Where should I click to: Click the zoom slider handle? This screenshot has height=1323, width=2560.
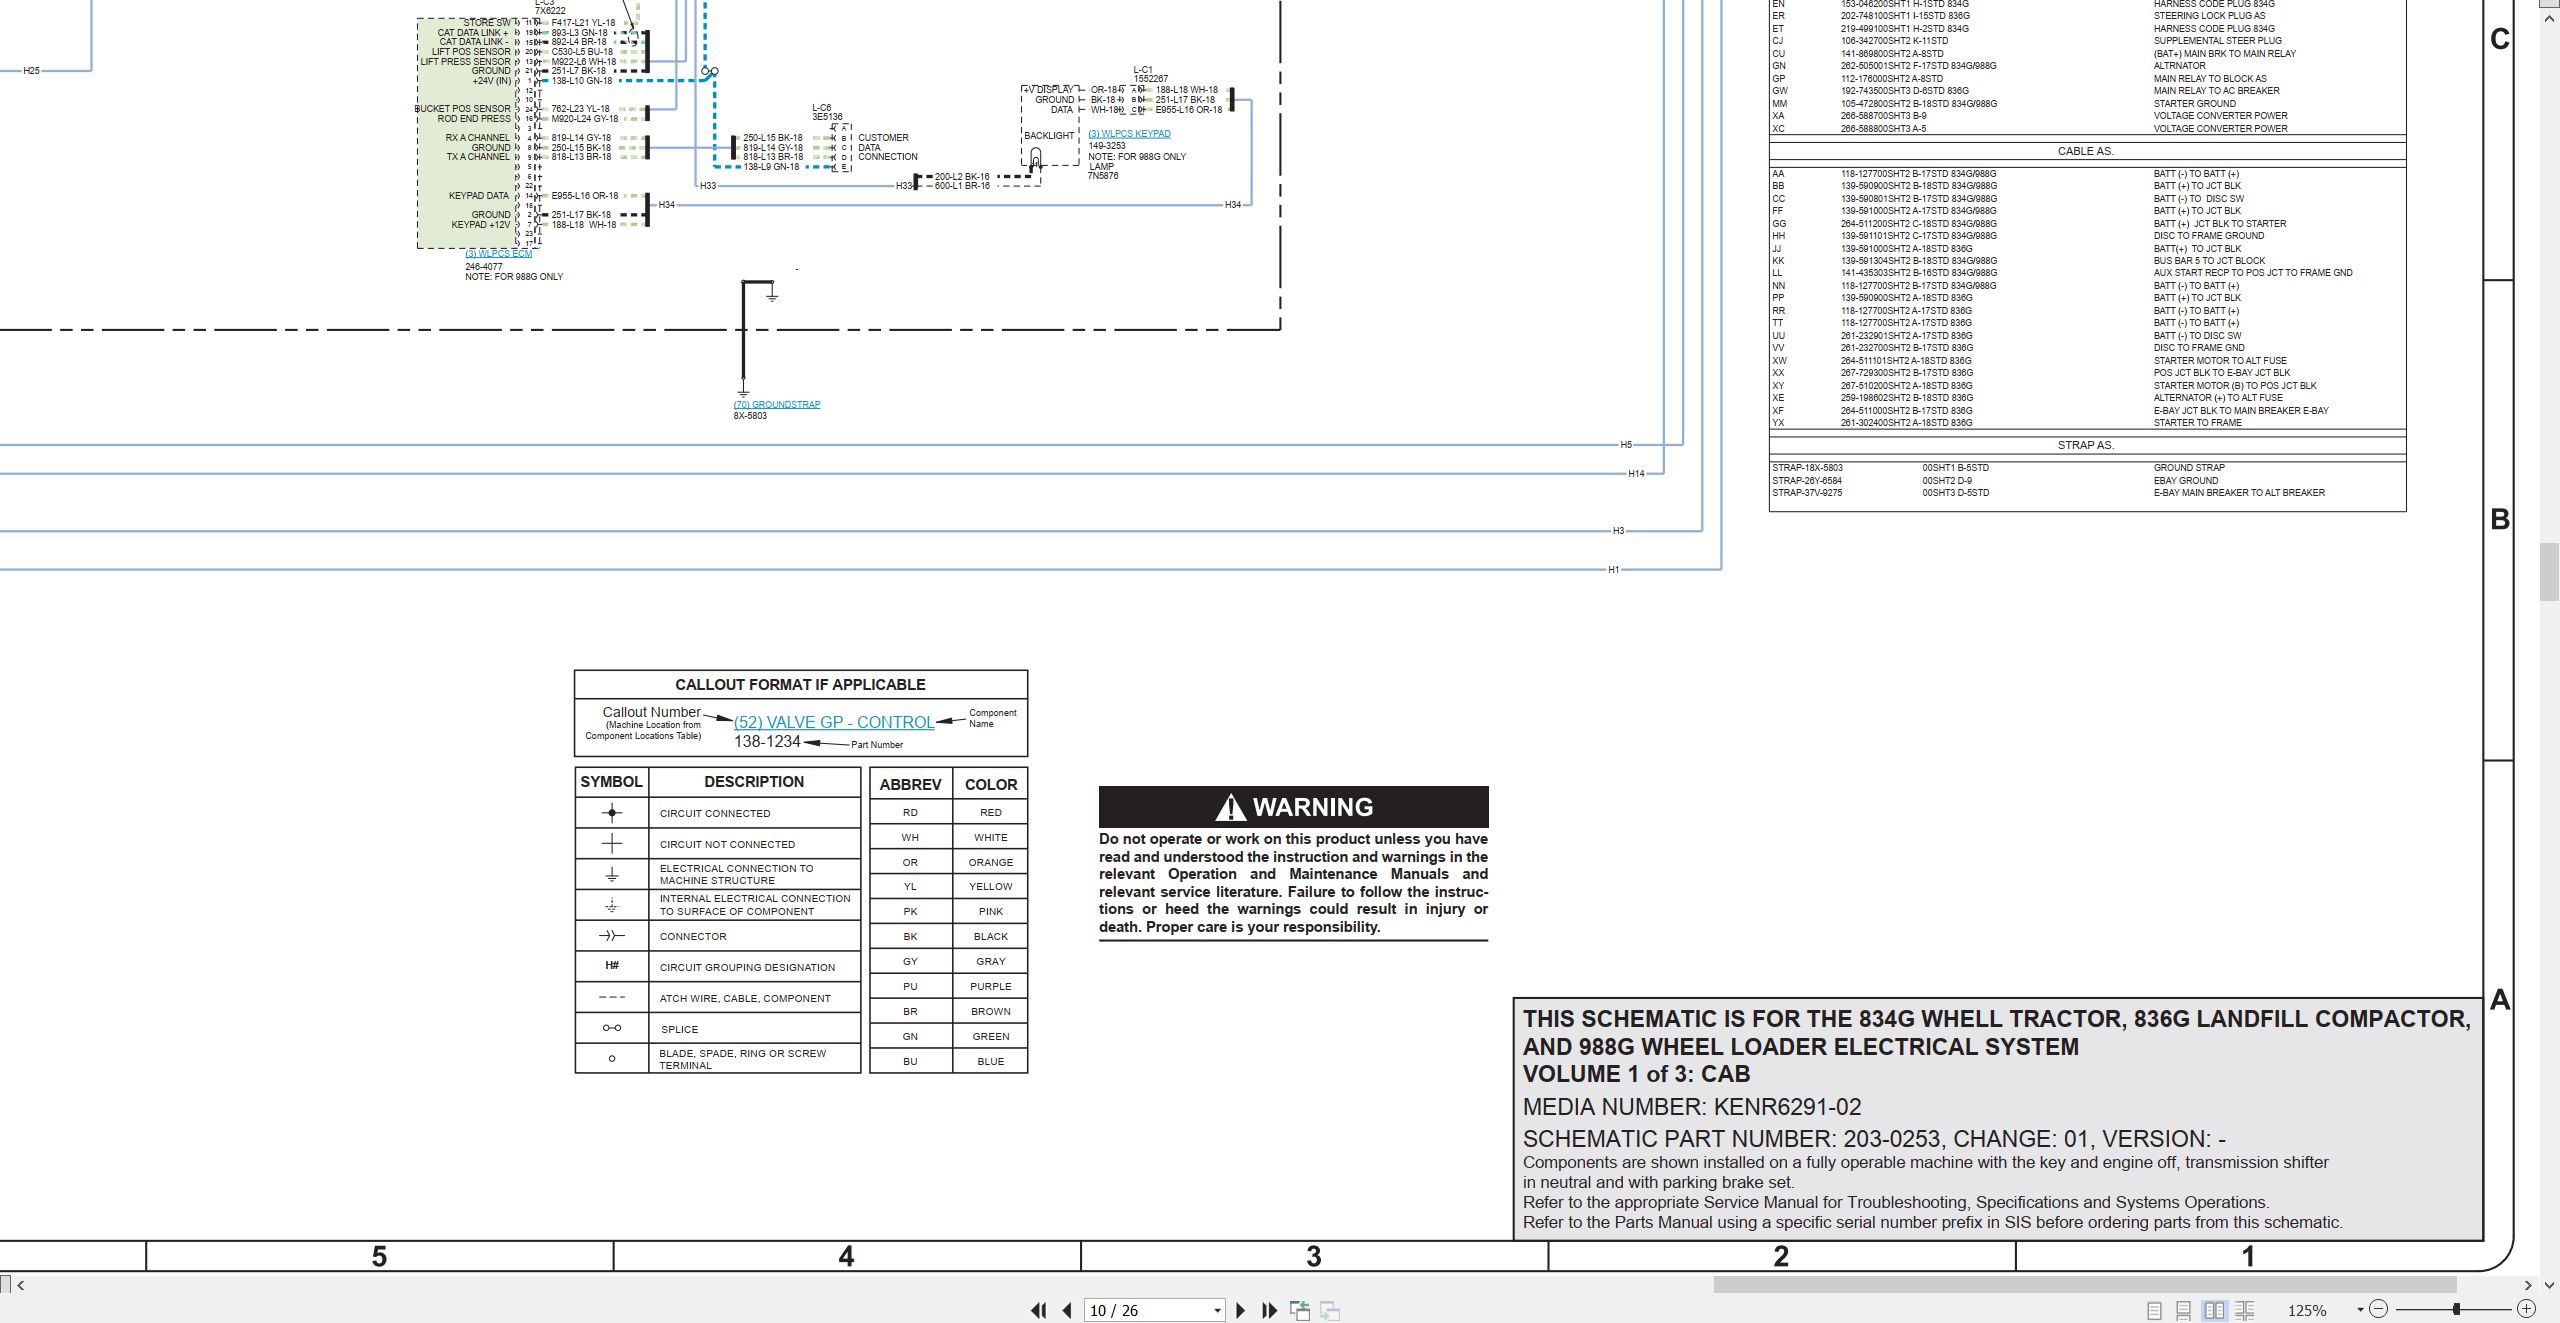(2456, 1309)
